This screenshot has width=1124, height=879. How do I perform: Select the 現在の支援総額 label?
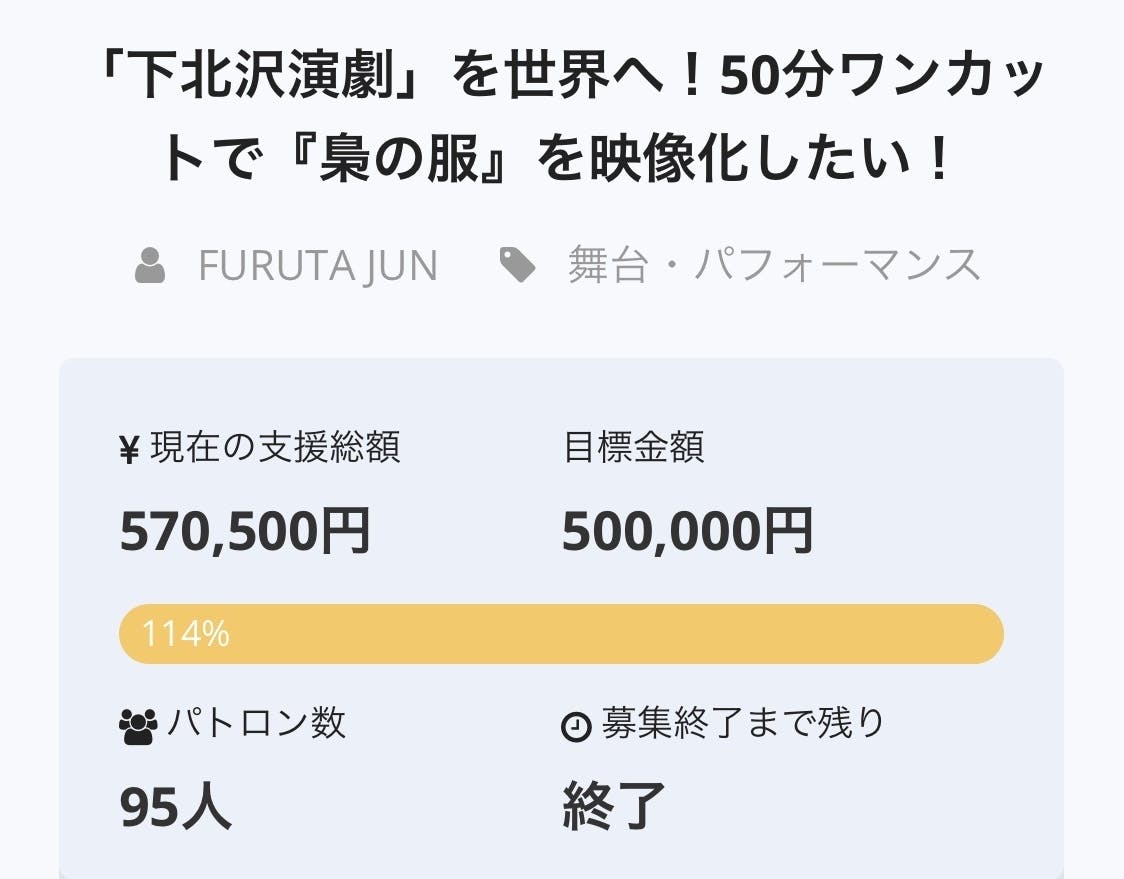click(x=275, y=448)
